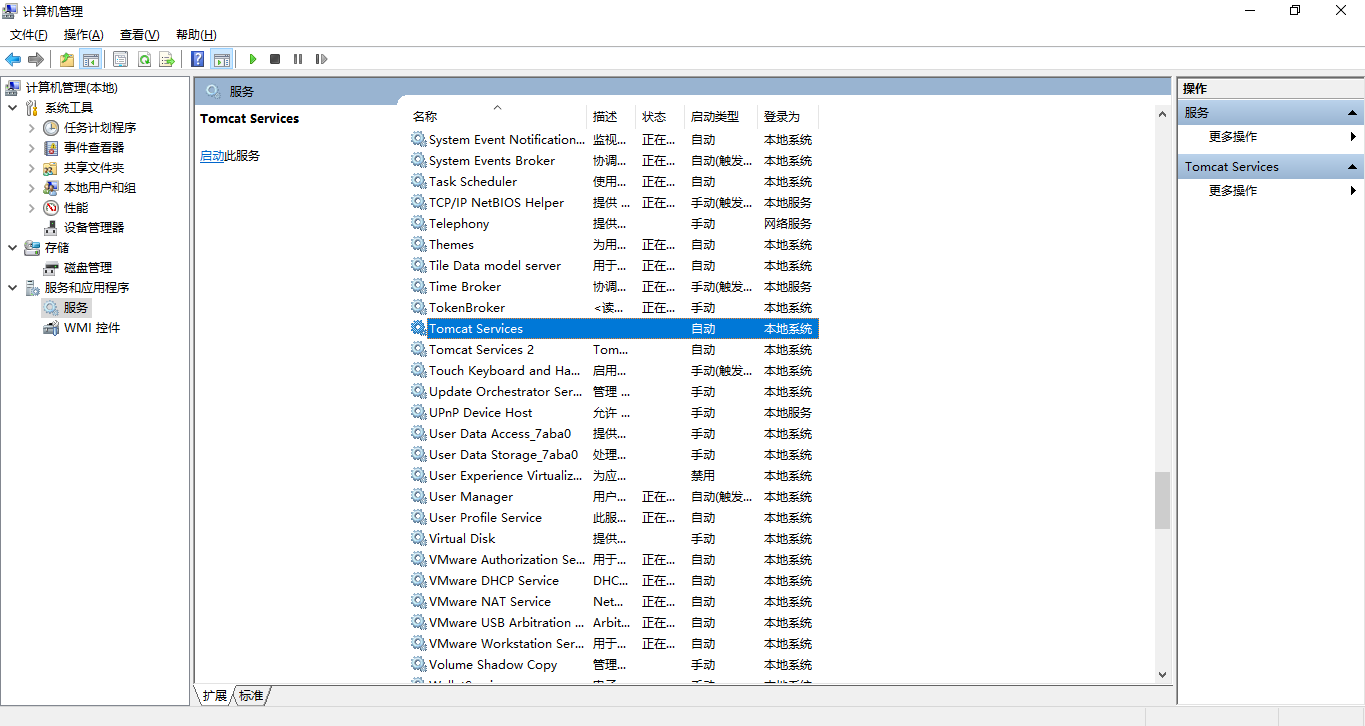Open the Help question mark icon
This screenshot has height=726, width=1365.
198,59
